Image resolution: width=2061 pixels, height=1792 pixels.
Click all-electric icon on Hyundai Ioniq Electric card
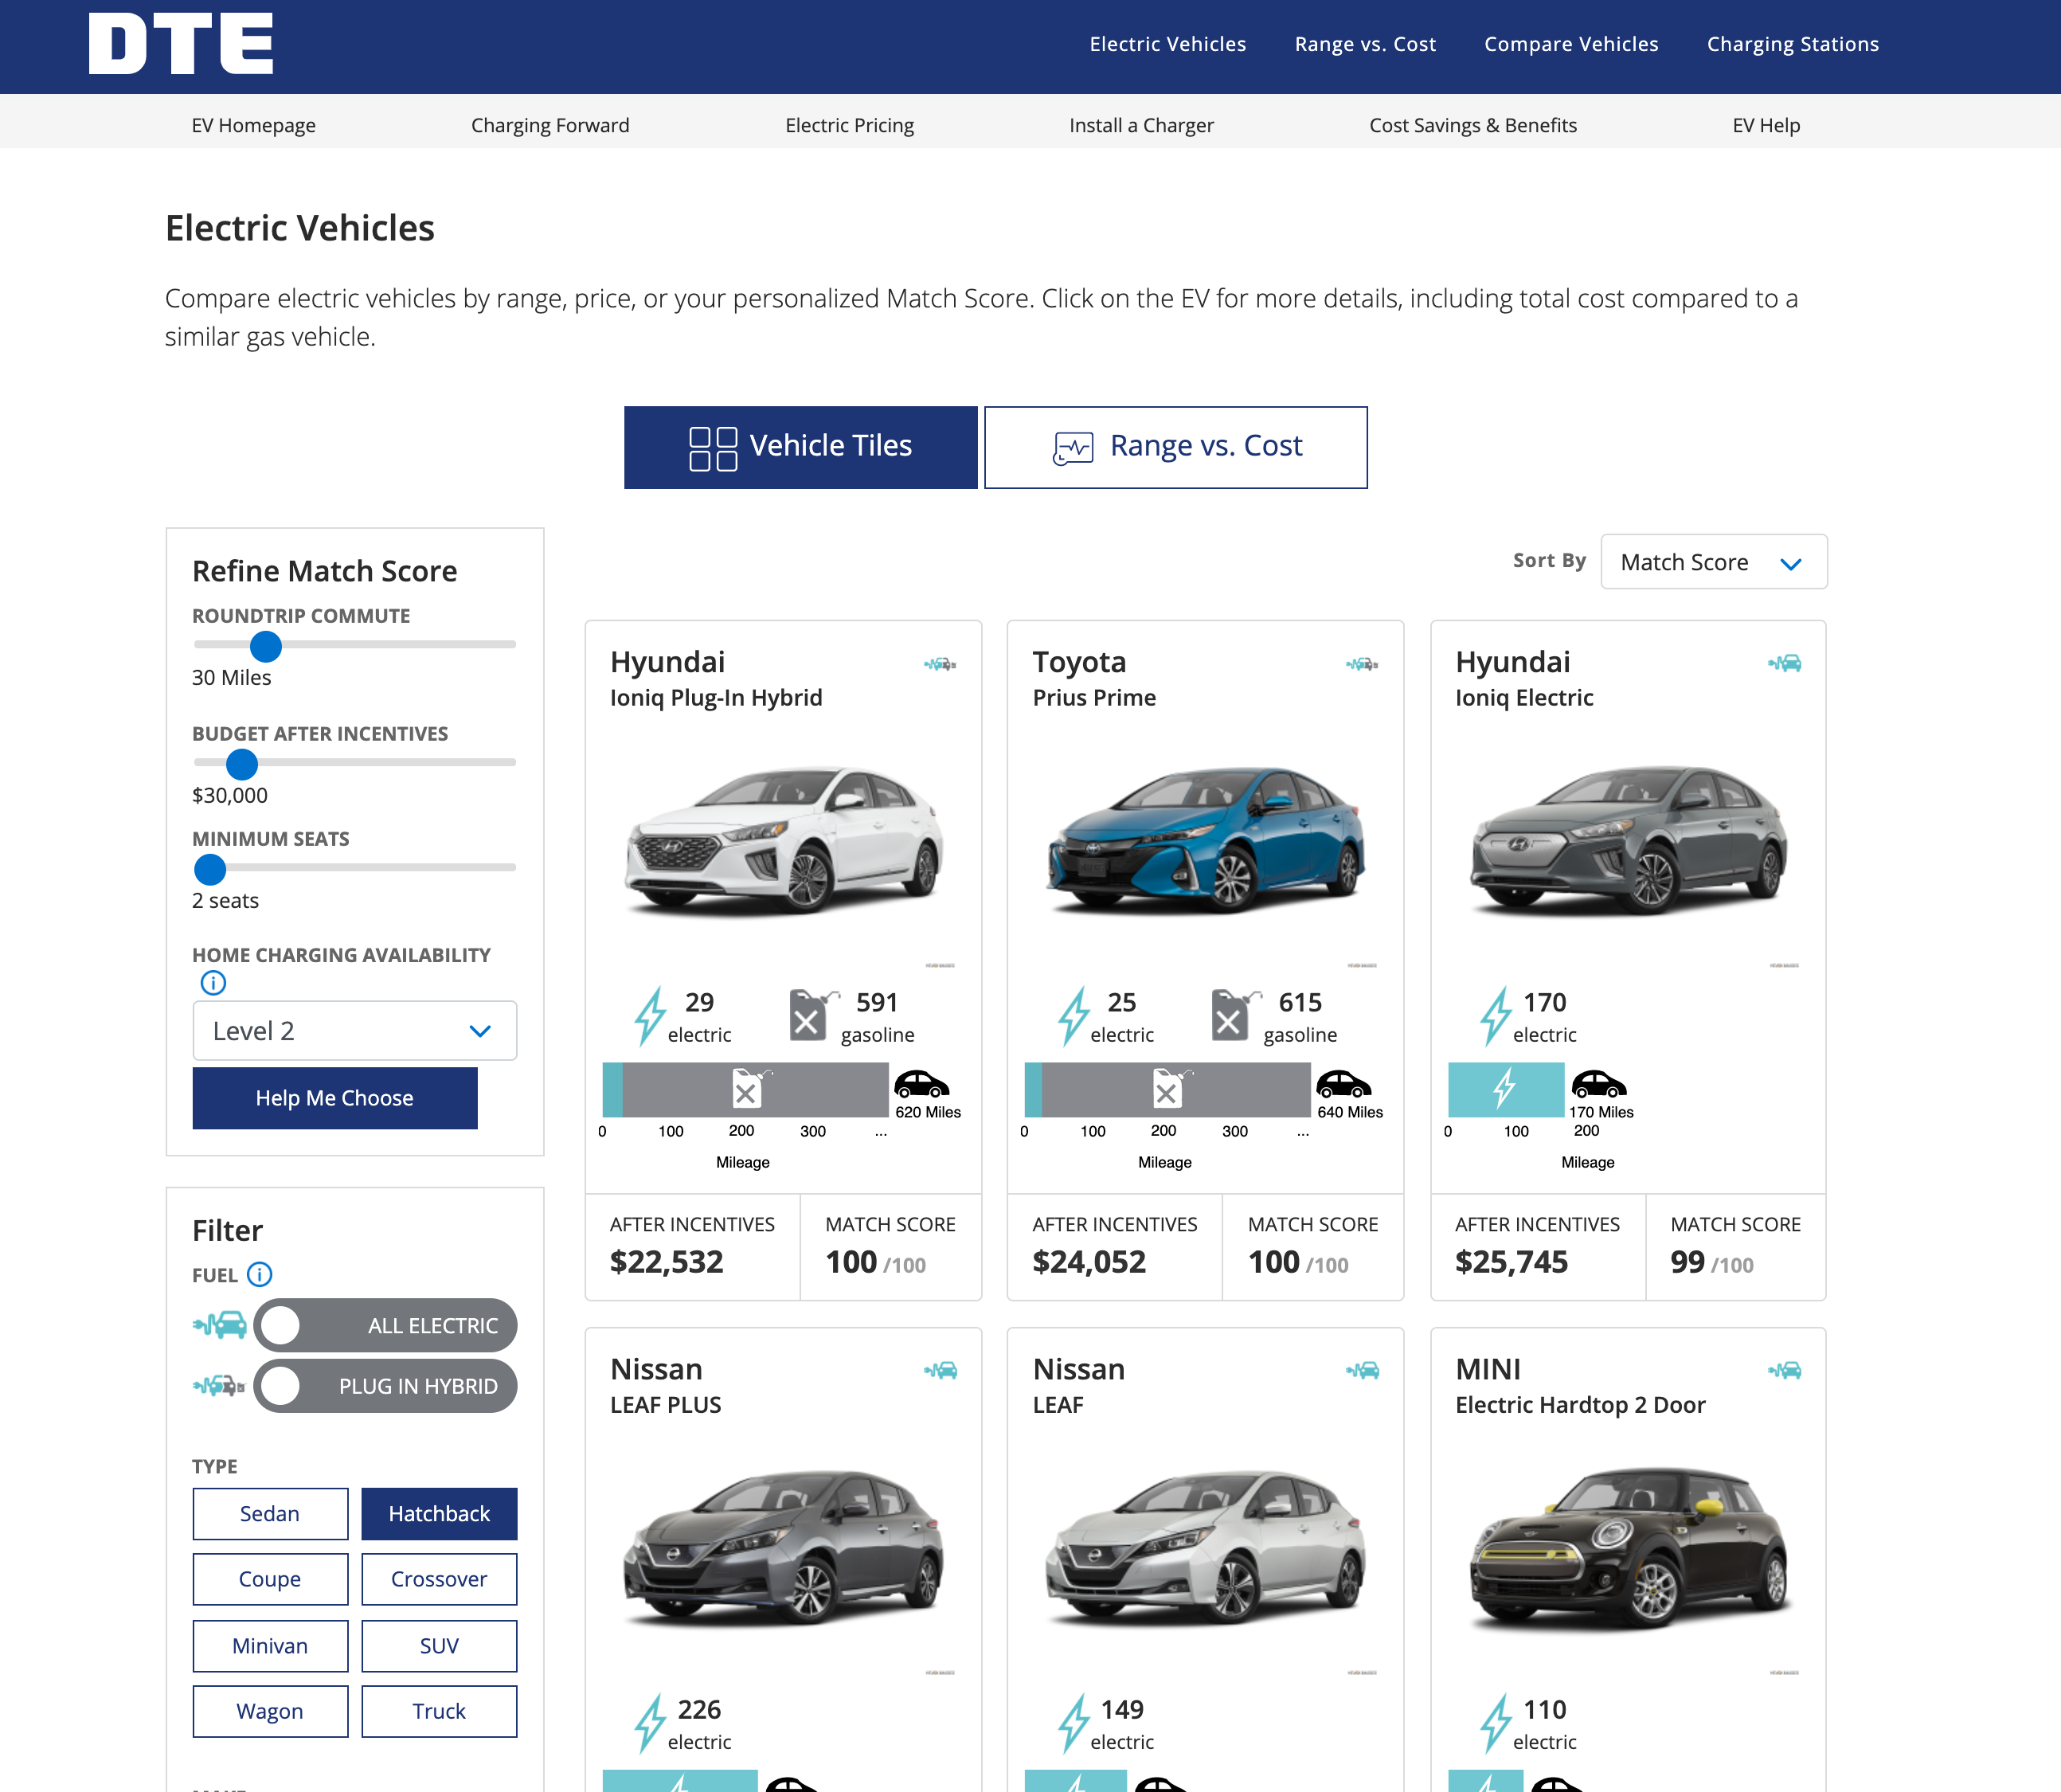pyautogui.click(x=1784, y=663)
